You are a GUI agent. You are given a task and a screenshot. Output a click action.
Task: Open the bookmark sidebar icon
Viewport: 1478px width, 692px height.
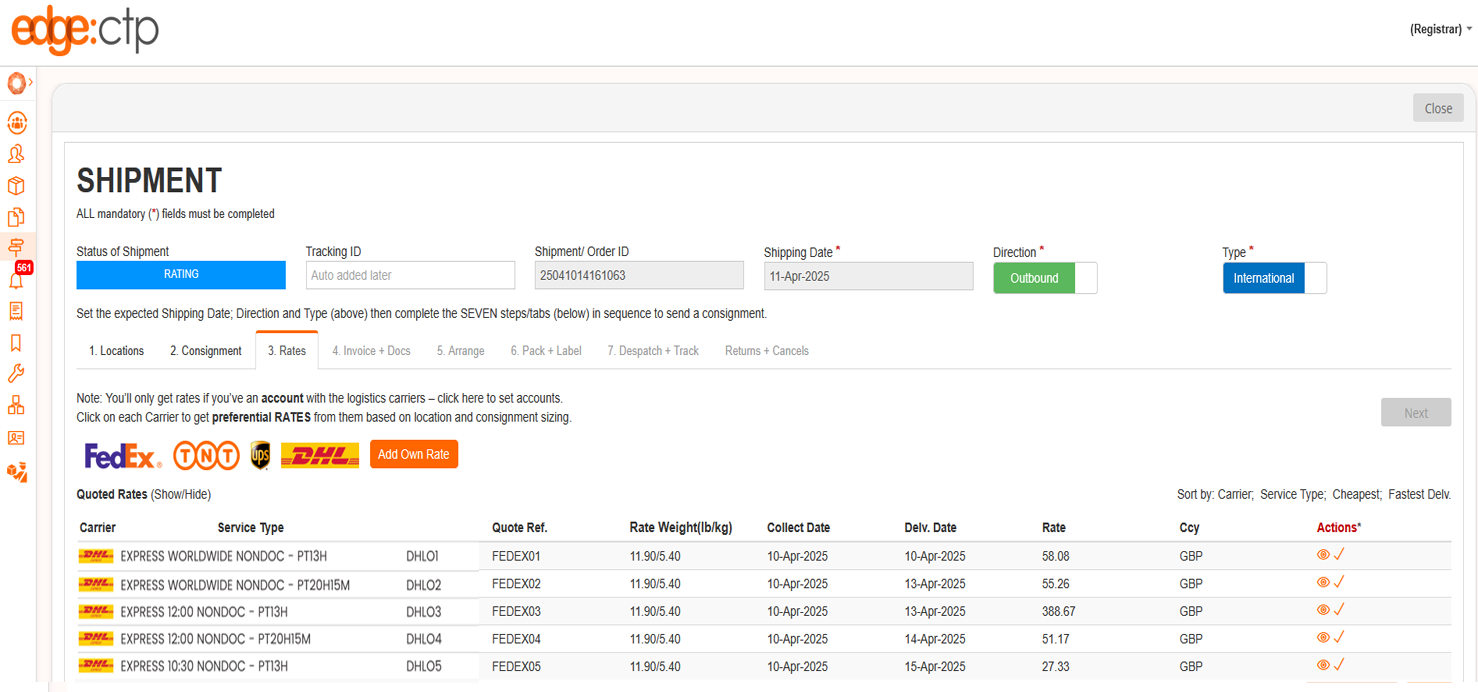pos(16,343)
